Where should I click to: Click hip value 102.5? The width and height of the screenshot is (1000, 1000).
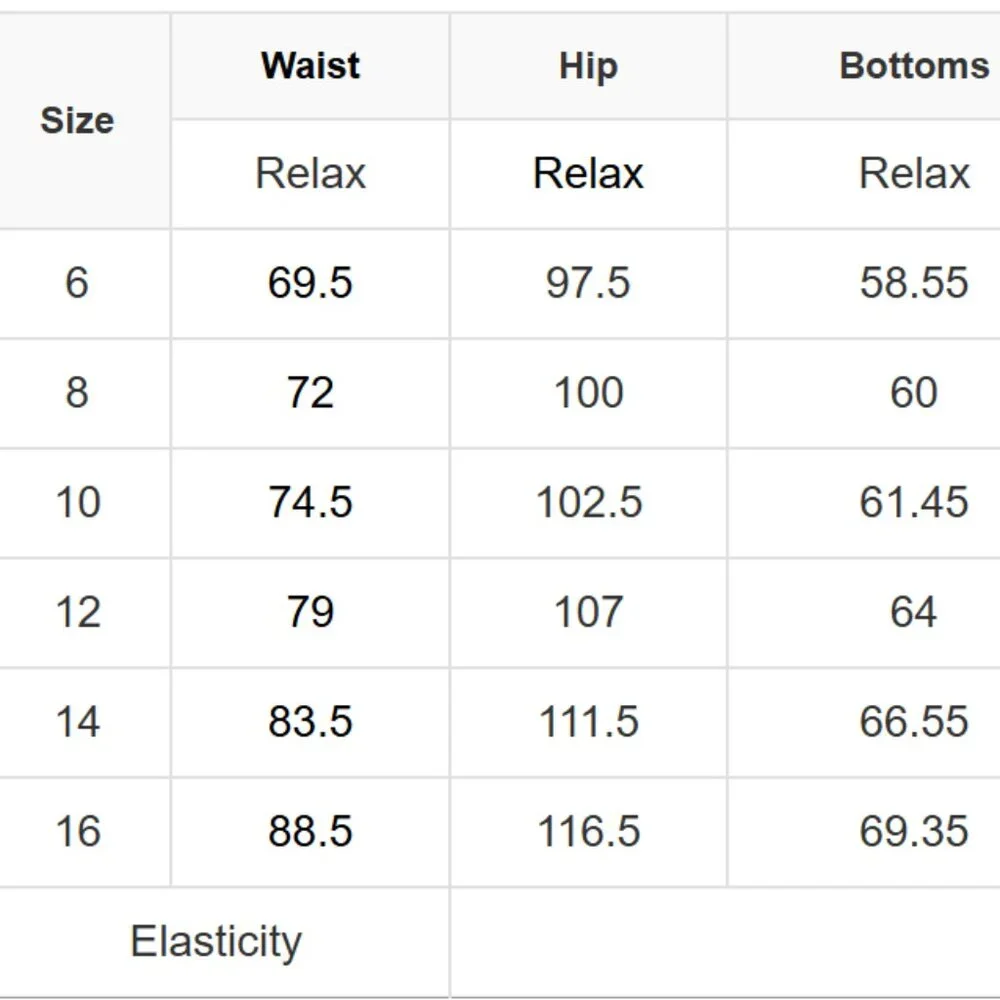[588, 502]
